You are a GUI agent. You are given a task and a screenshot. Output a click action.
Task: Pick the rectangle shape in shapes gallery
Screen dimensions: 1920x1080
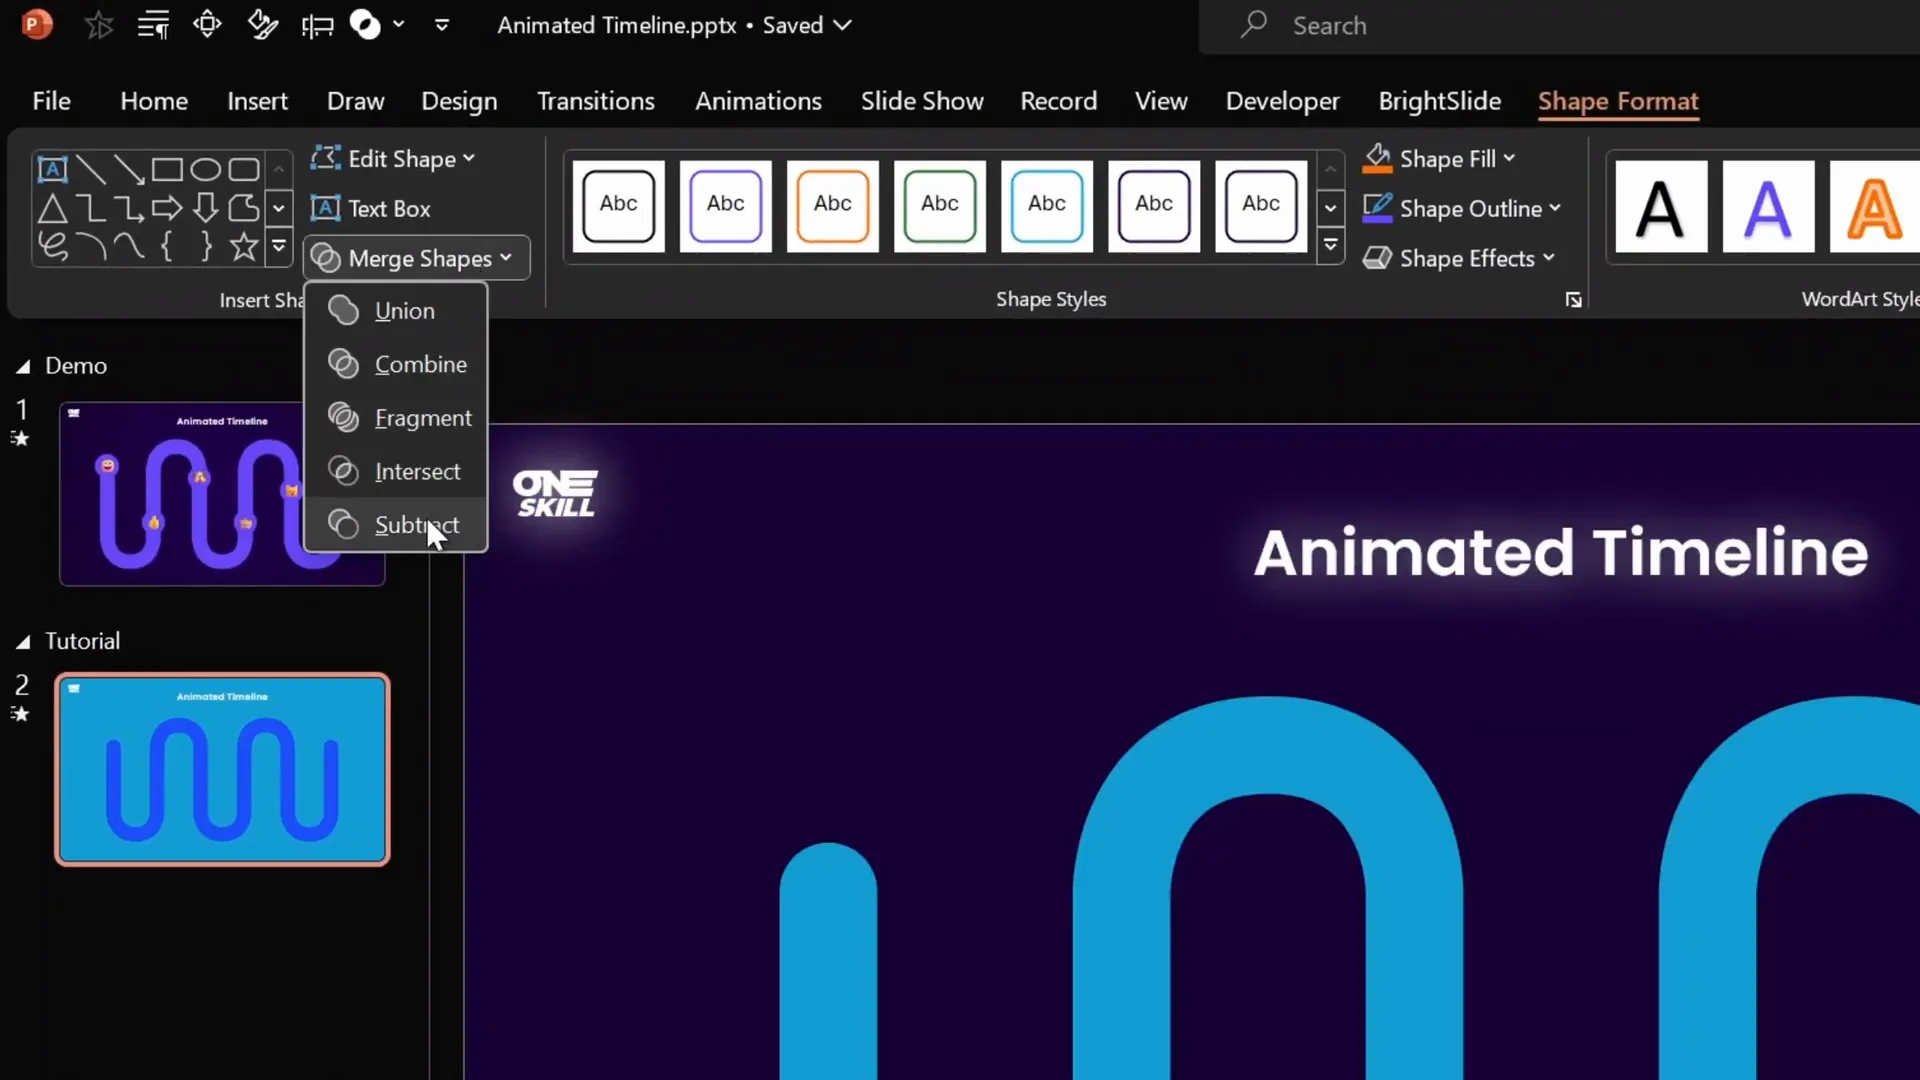click(x=167, y=169)
